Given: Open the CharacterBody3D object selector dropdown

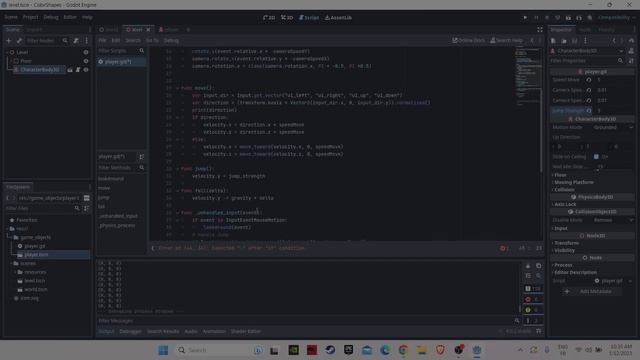Looking at the screenshot, I should click(587, 51).
